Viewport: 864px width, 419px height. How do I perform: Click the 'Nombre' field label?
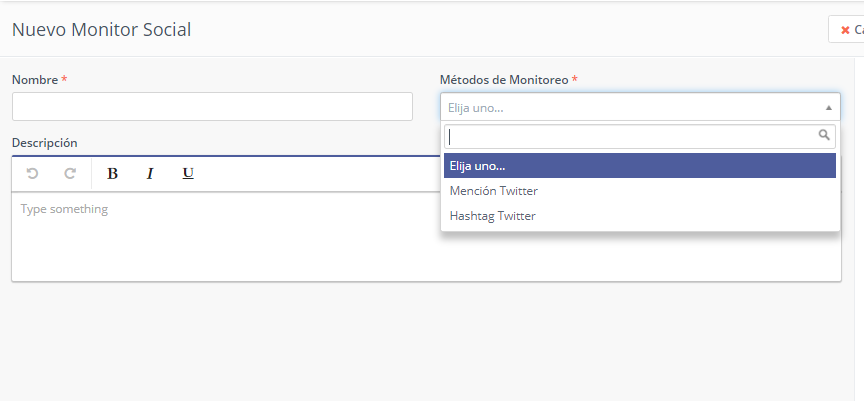click(35, 79)
